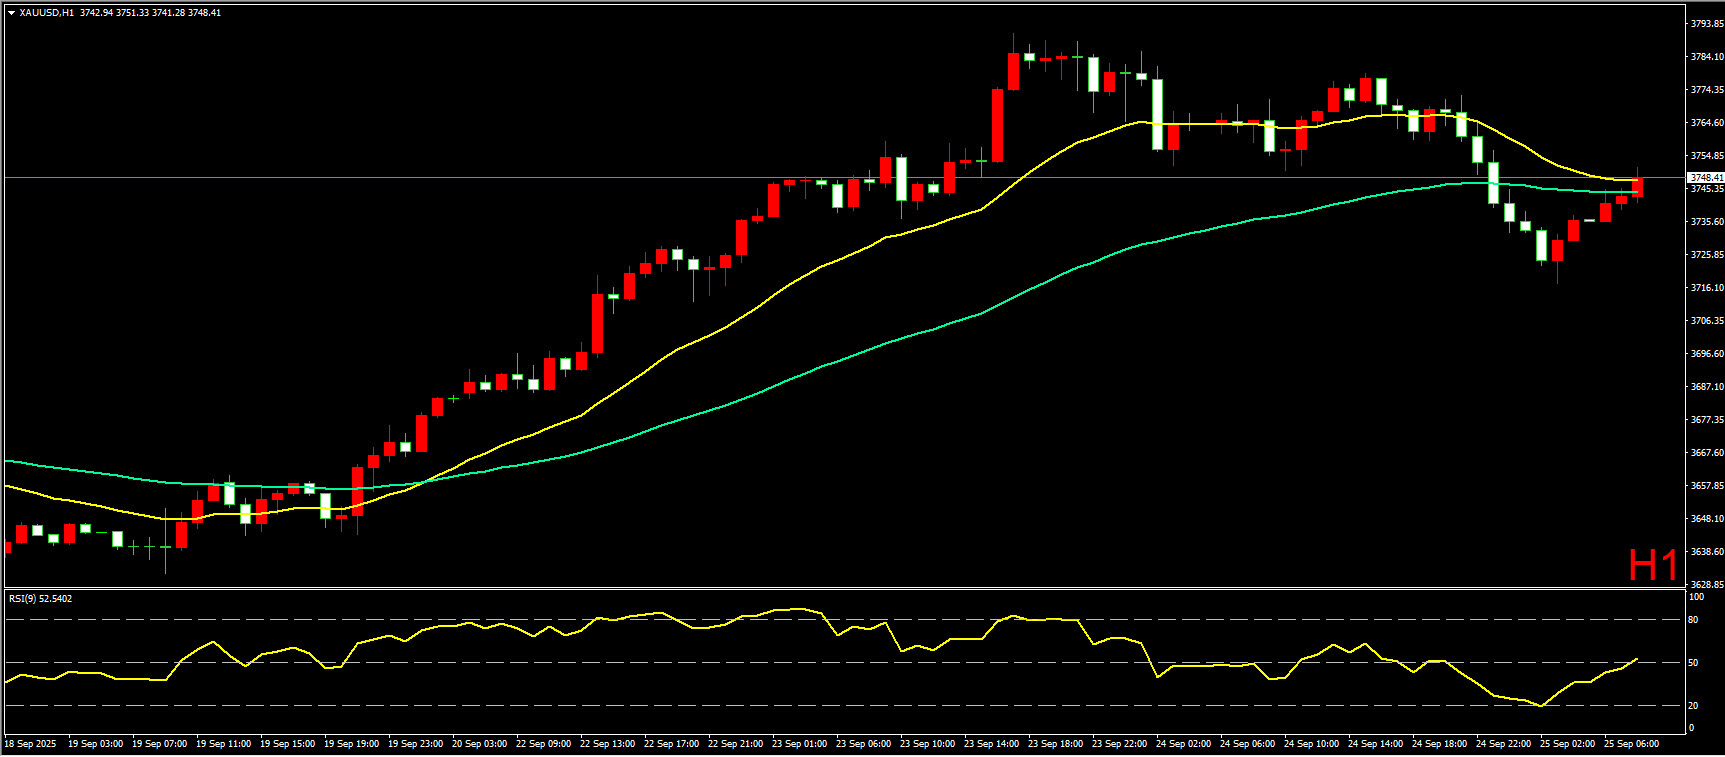Image resolution: width=1725 pixels, height=757 pixels.
Task: Click the RSI 50 level scale label
Action: pos(1693,663)
